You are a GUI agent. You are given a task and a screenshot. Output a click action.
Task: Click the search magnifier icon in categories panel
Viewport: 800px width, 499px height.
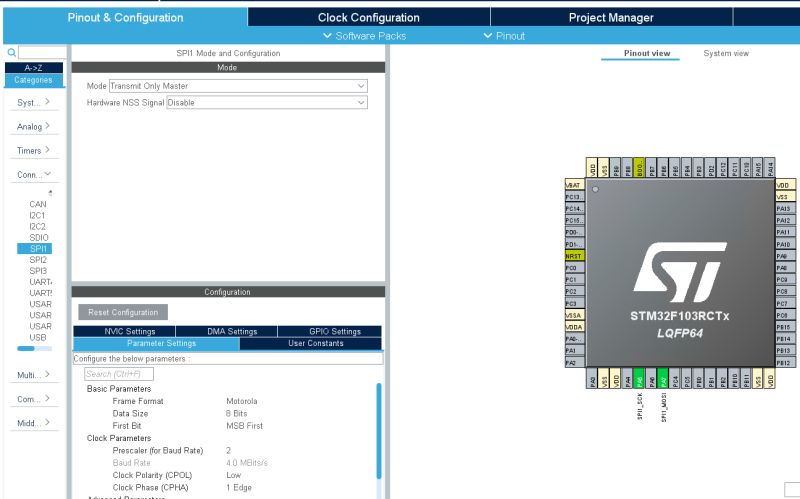tap(11, 53)
